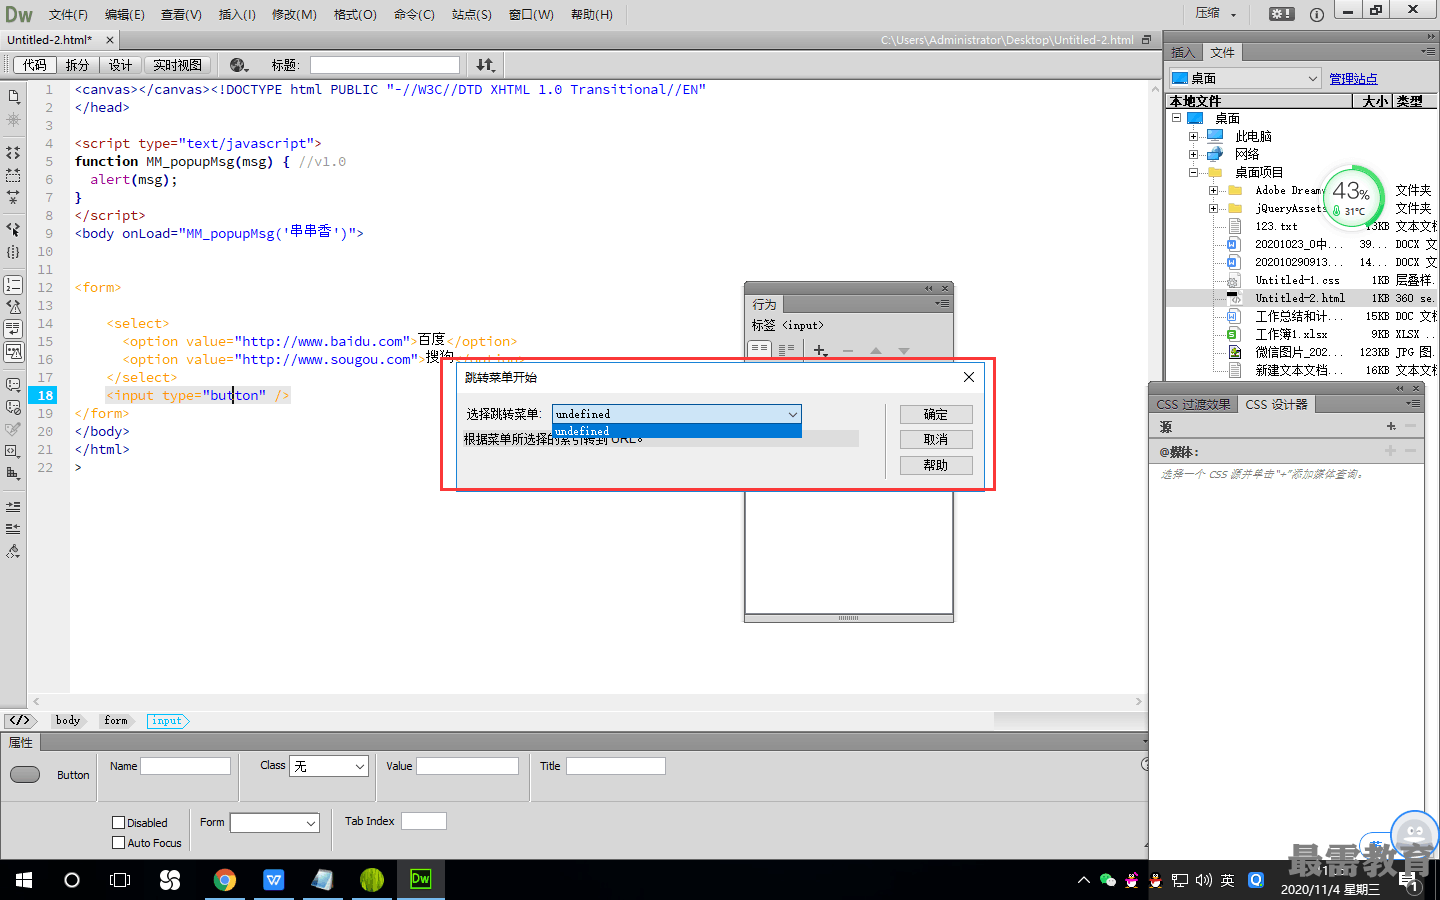
Task: Collapse the 桌面 root tree node
Action: pos(1177,118)
